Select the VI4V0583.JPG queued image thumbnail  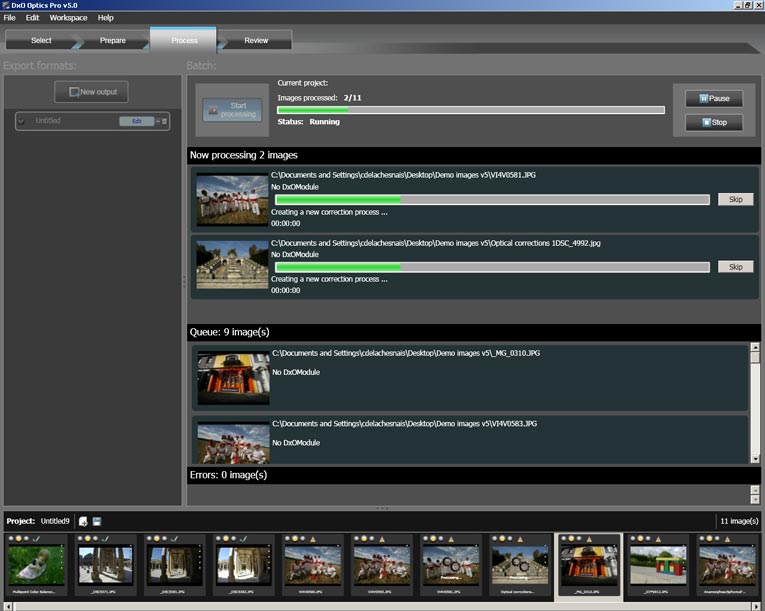[x=234, y=443]
